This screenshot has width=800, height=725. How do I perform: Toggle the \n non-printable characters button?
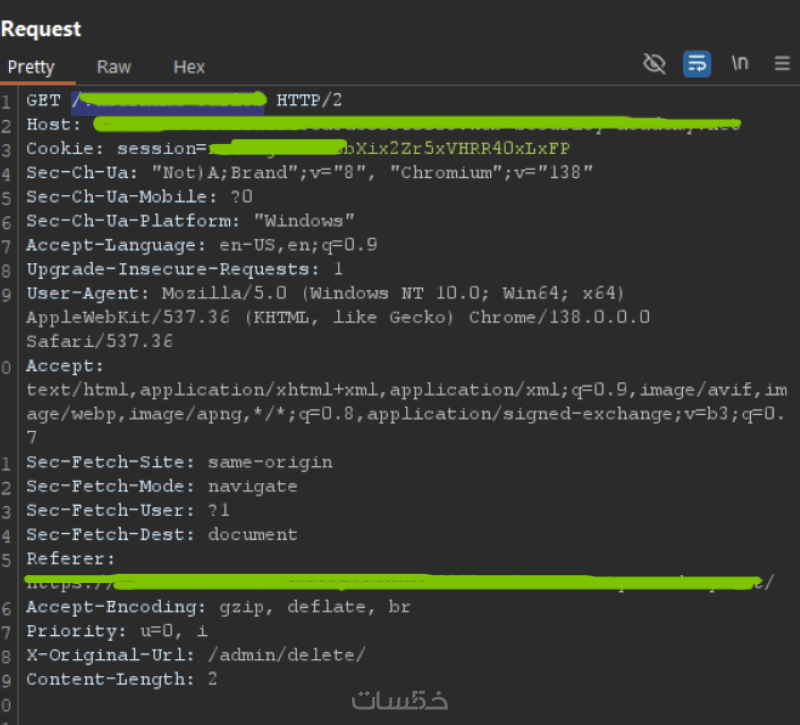pos(740,63)
